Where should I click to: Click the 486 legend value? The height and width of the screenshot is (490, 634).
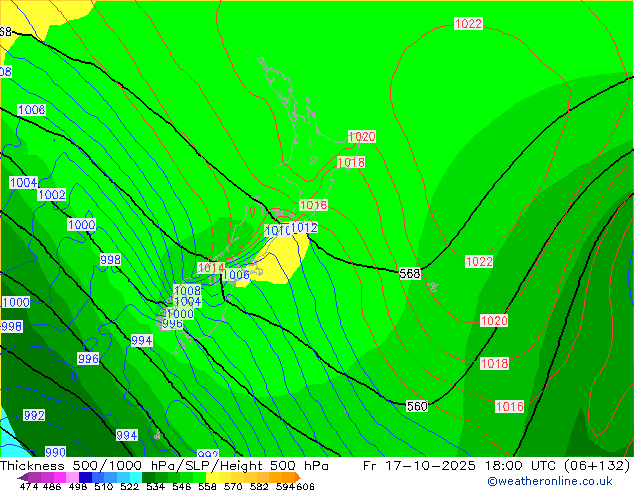[52, 486]
